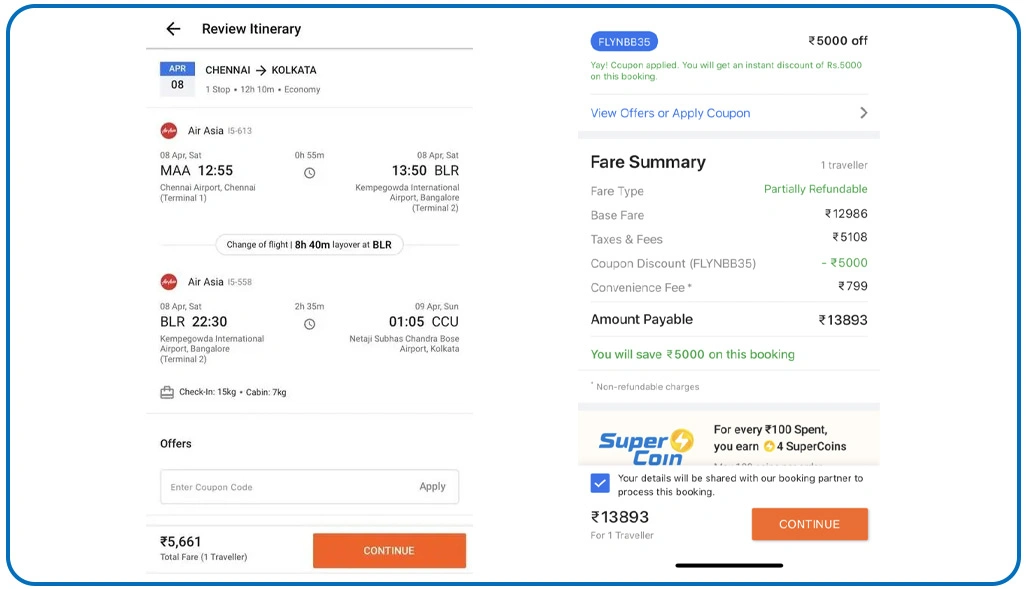Click the Air Asia airline logo on flight I5-613
This screenshot has height=589, width=1026.
pos(167,130)
